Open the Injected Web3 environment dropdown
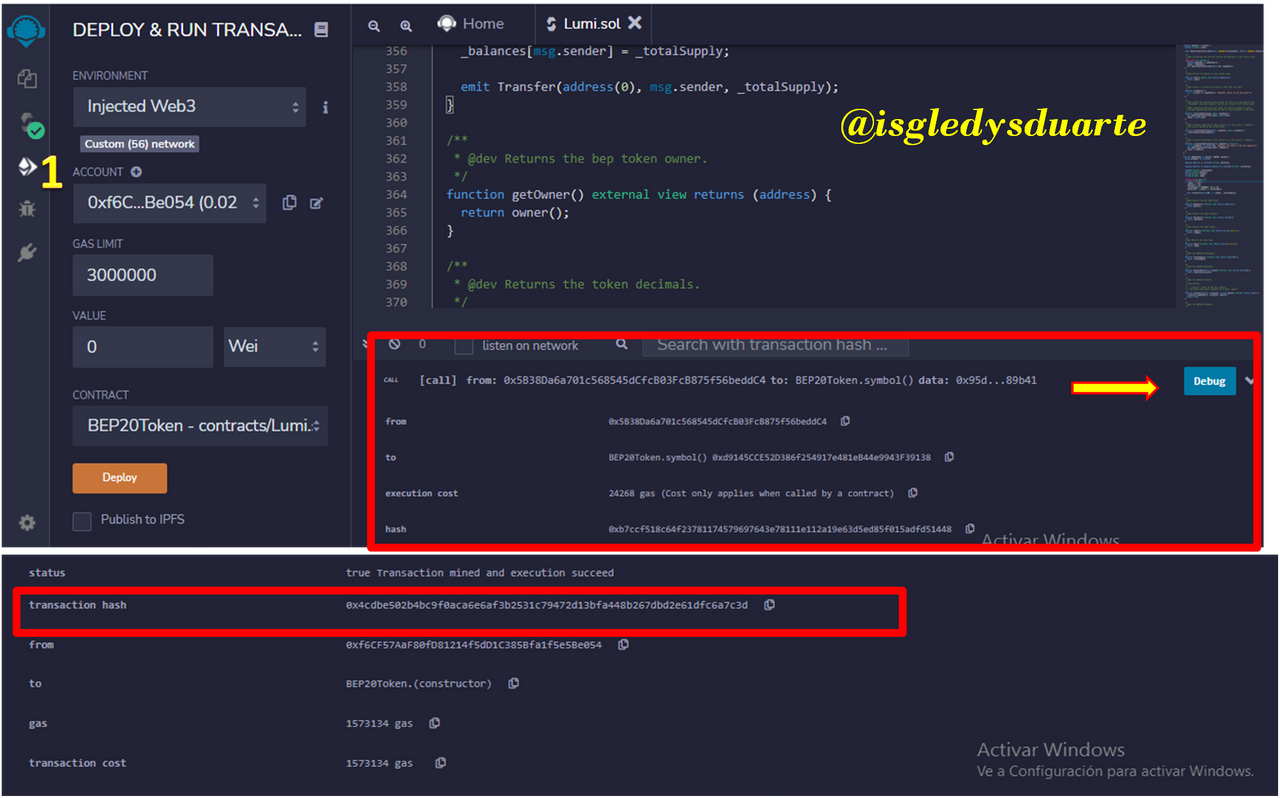This screenshot has width=1280, height=798. pos(189,107)
